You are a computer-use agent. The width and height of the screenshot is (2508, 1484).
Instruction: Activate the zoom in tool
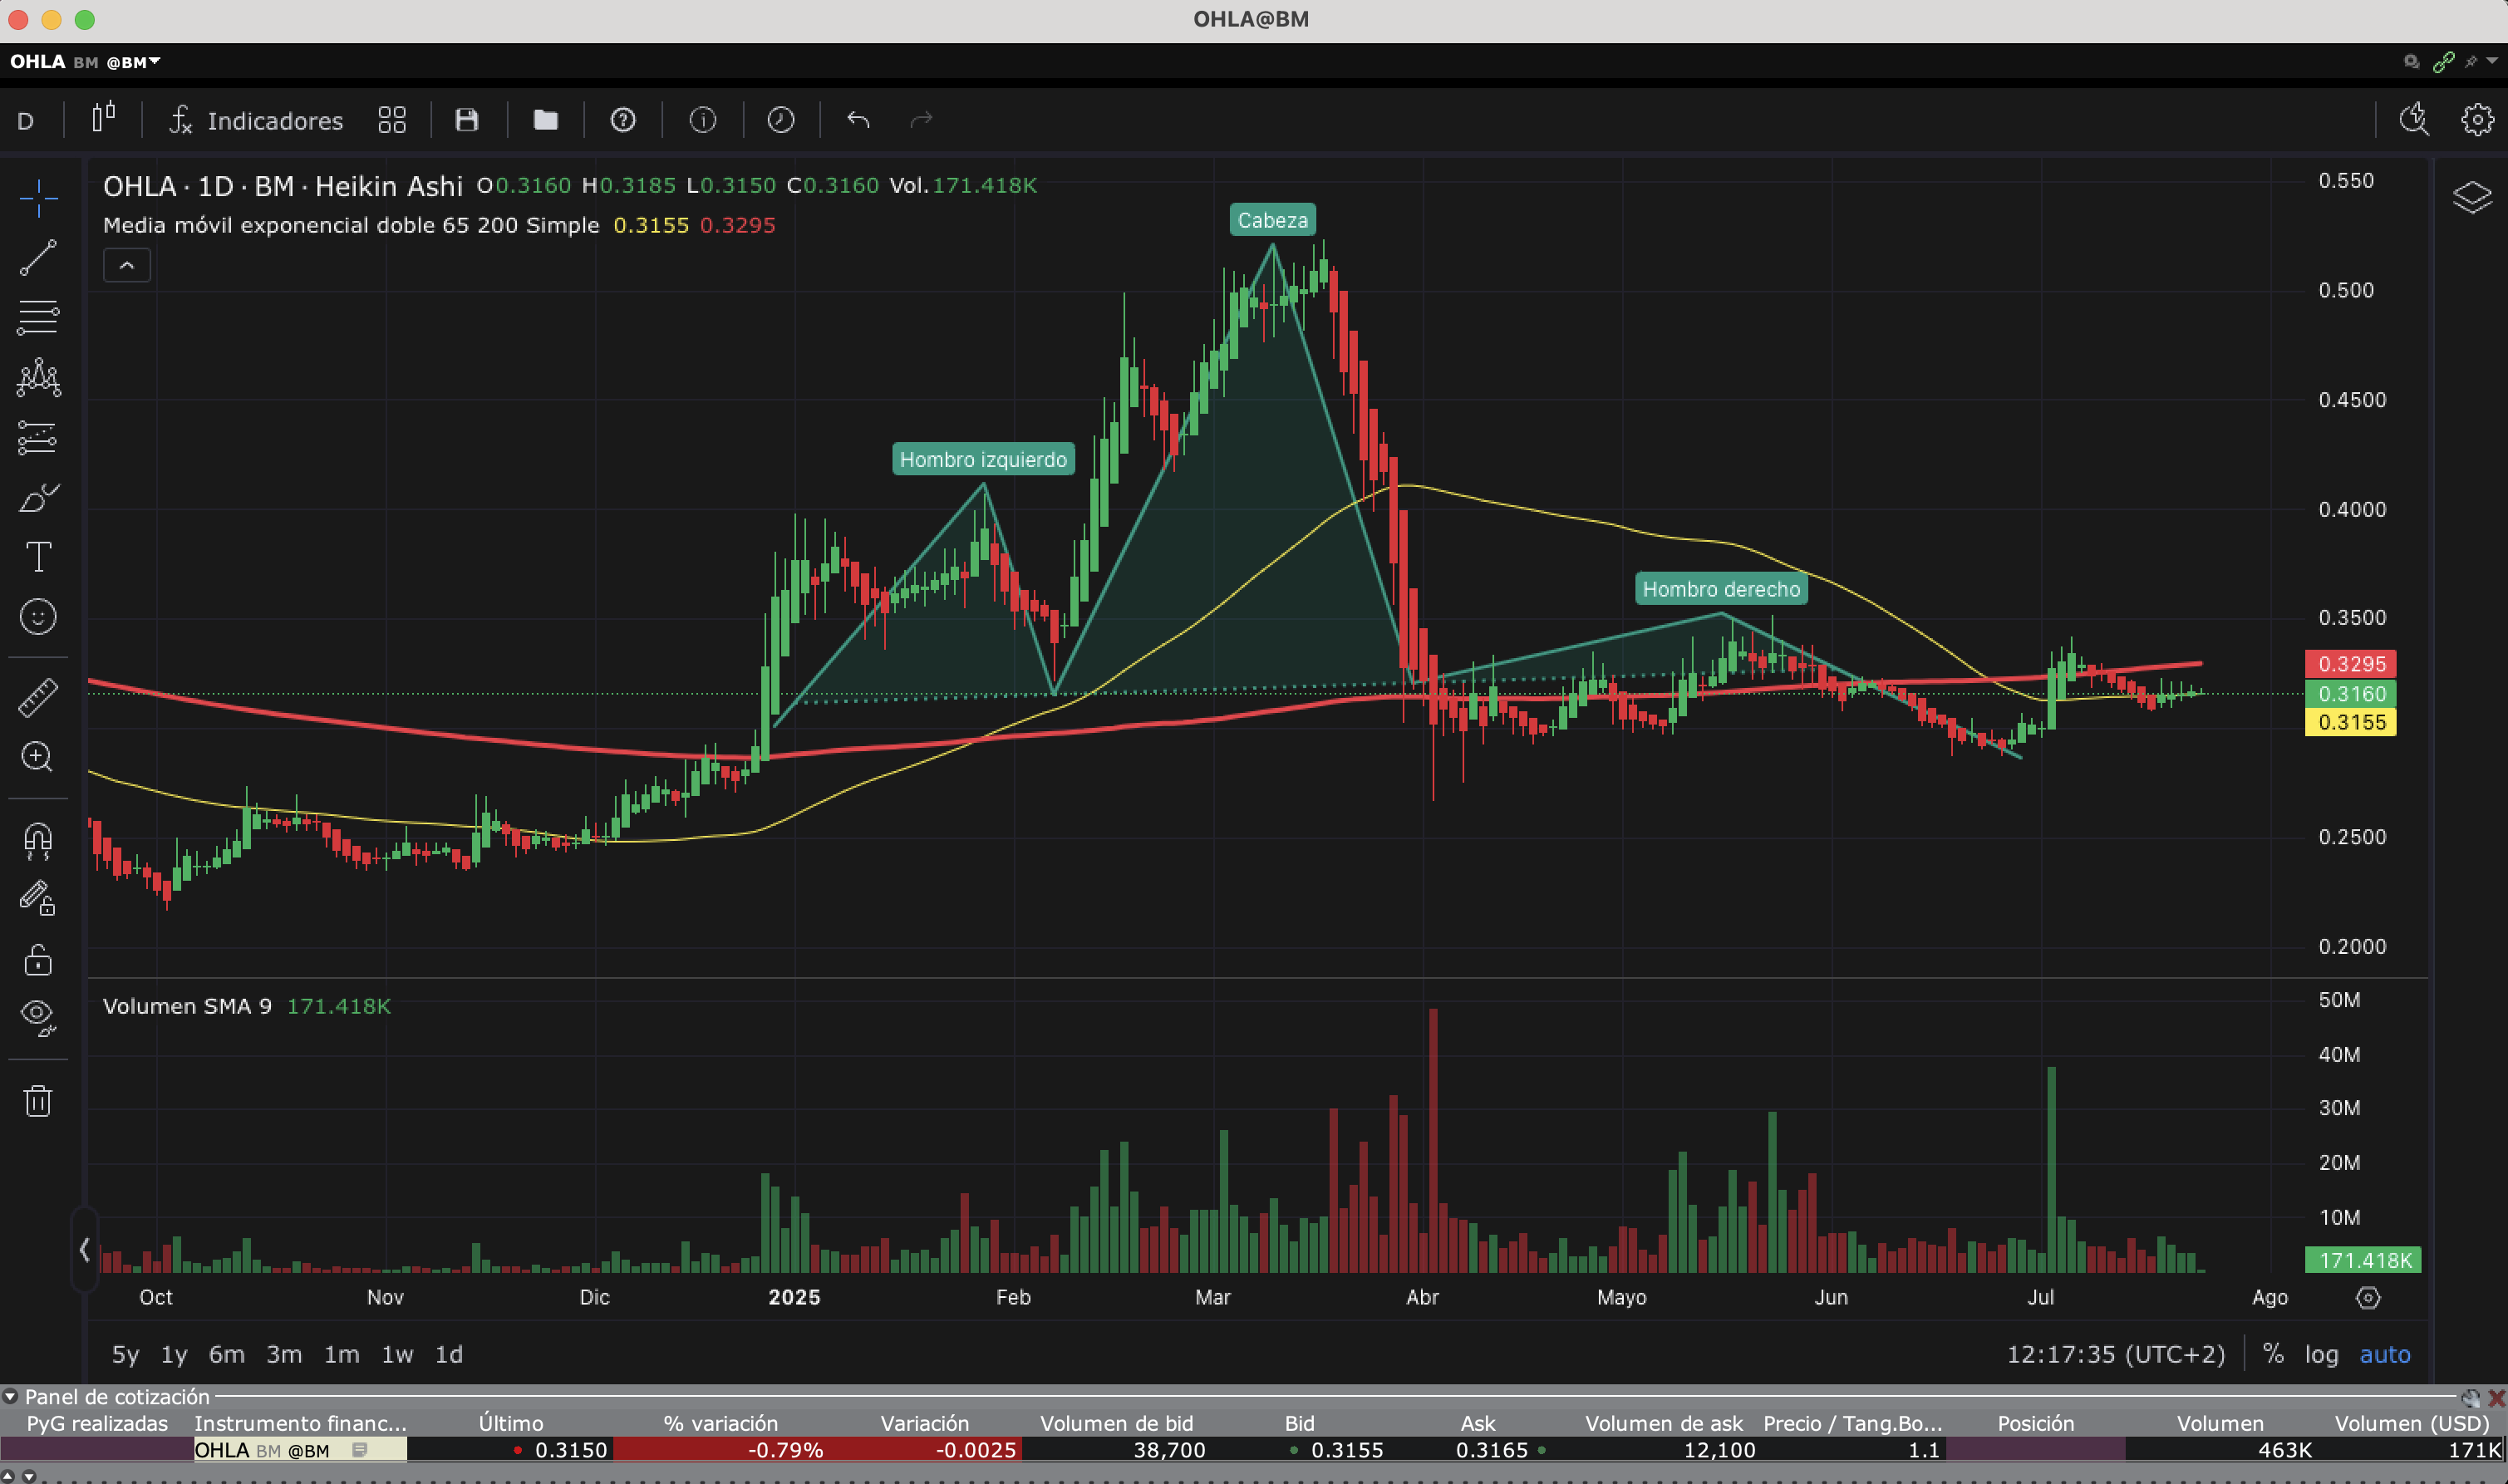point(38,757)
